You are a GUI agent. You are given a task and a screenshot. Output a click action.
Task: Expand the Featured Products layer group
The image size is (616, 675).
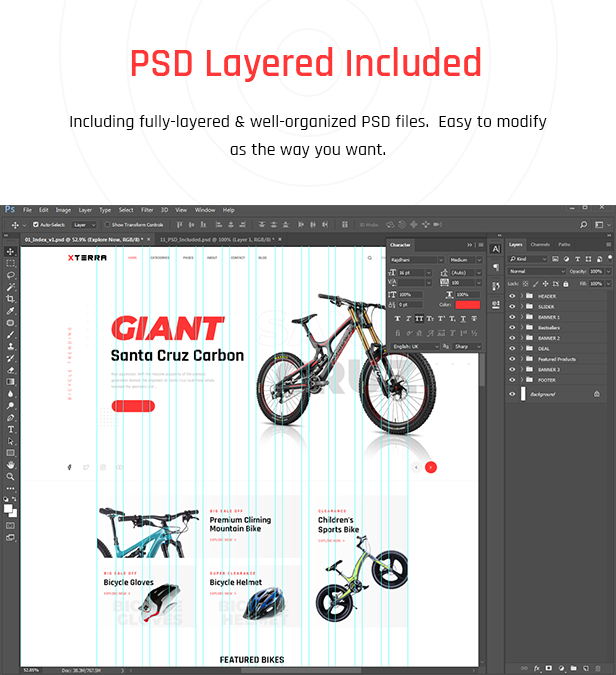point(522,359)
